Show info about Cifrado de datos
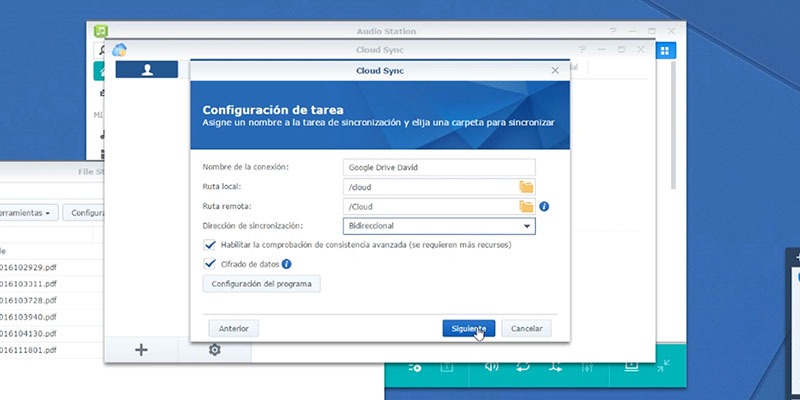 coord(286,264)
